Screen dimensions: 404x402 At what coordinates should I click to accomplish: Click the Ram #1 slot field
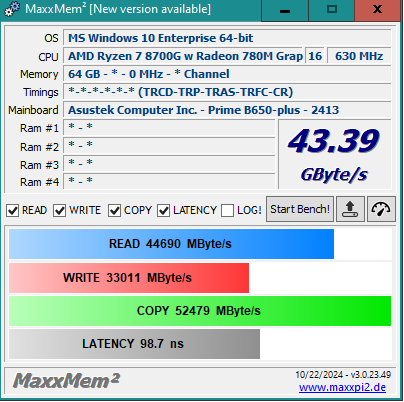pyautogui.click(x=169, y=128)
